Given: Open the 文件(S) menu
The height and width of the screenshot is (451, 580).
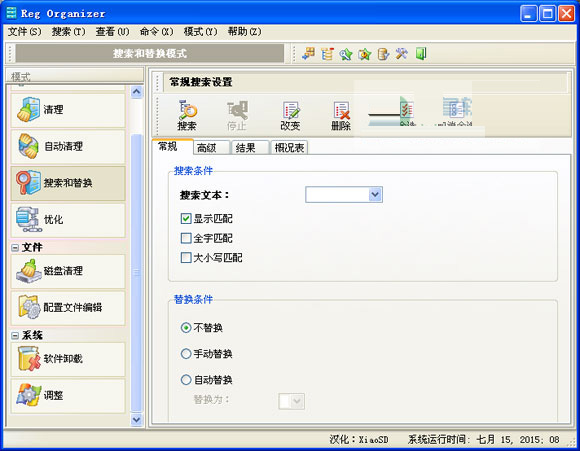Looking at the screenshot, I should pyautogui.click(x=24, y=32).
